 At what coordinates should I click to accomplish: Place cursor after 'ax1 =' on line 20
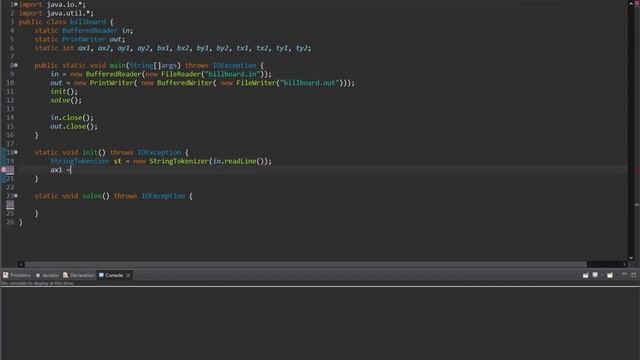point(71,170)
